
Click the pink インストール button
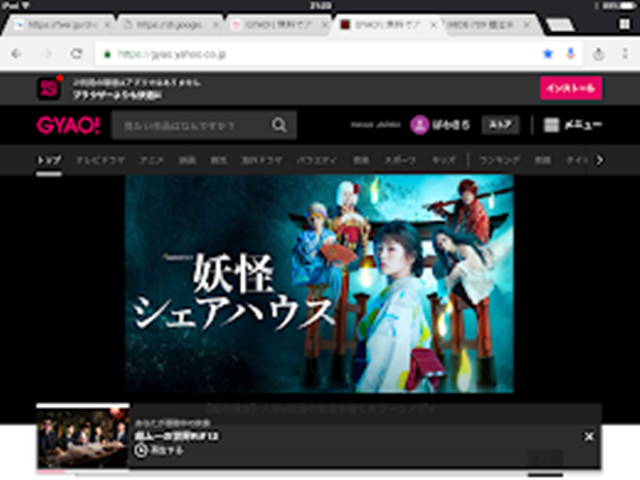[571, 88]
